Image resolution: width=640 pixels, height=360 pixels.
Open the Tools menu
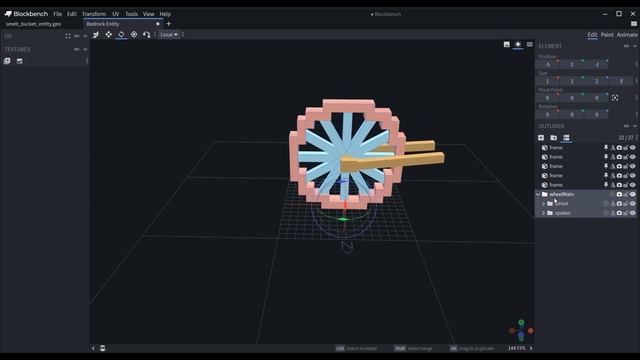point(131,14)
